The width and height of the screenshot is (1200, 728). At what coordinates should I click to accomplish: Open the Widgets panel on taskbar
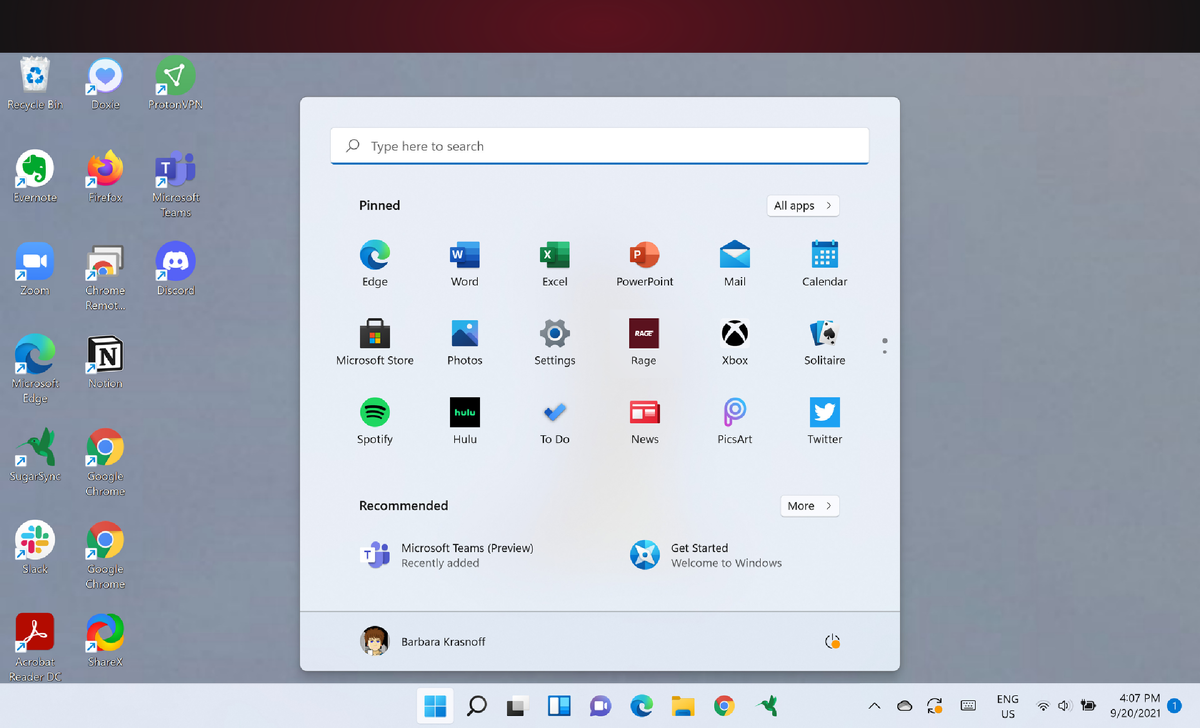click(x=559, y=706)
